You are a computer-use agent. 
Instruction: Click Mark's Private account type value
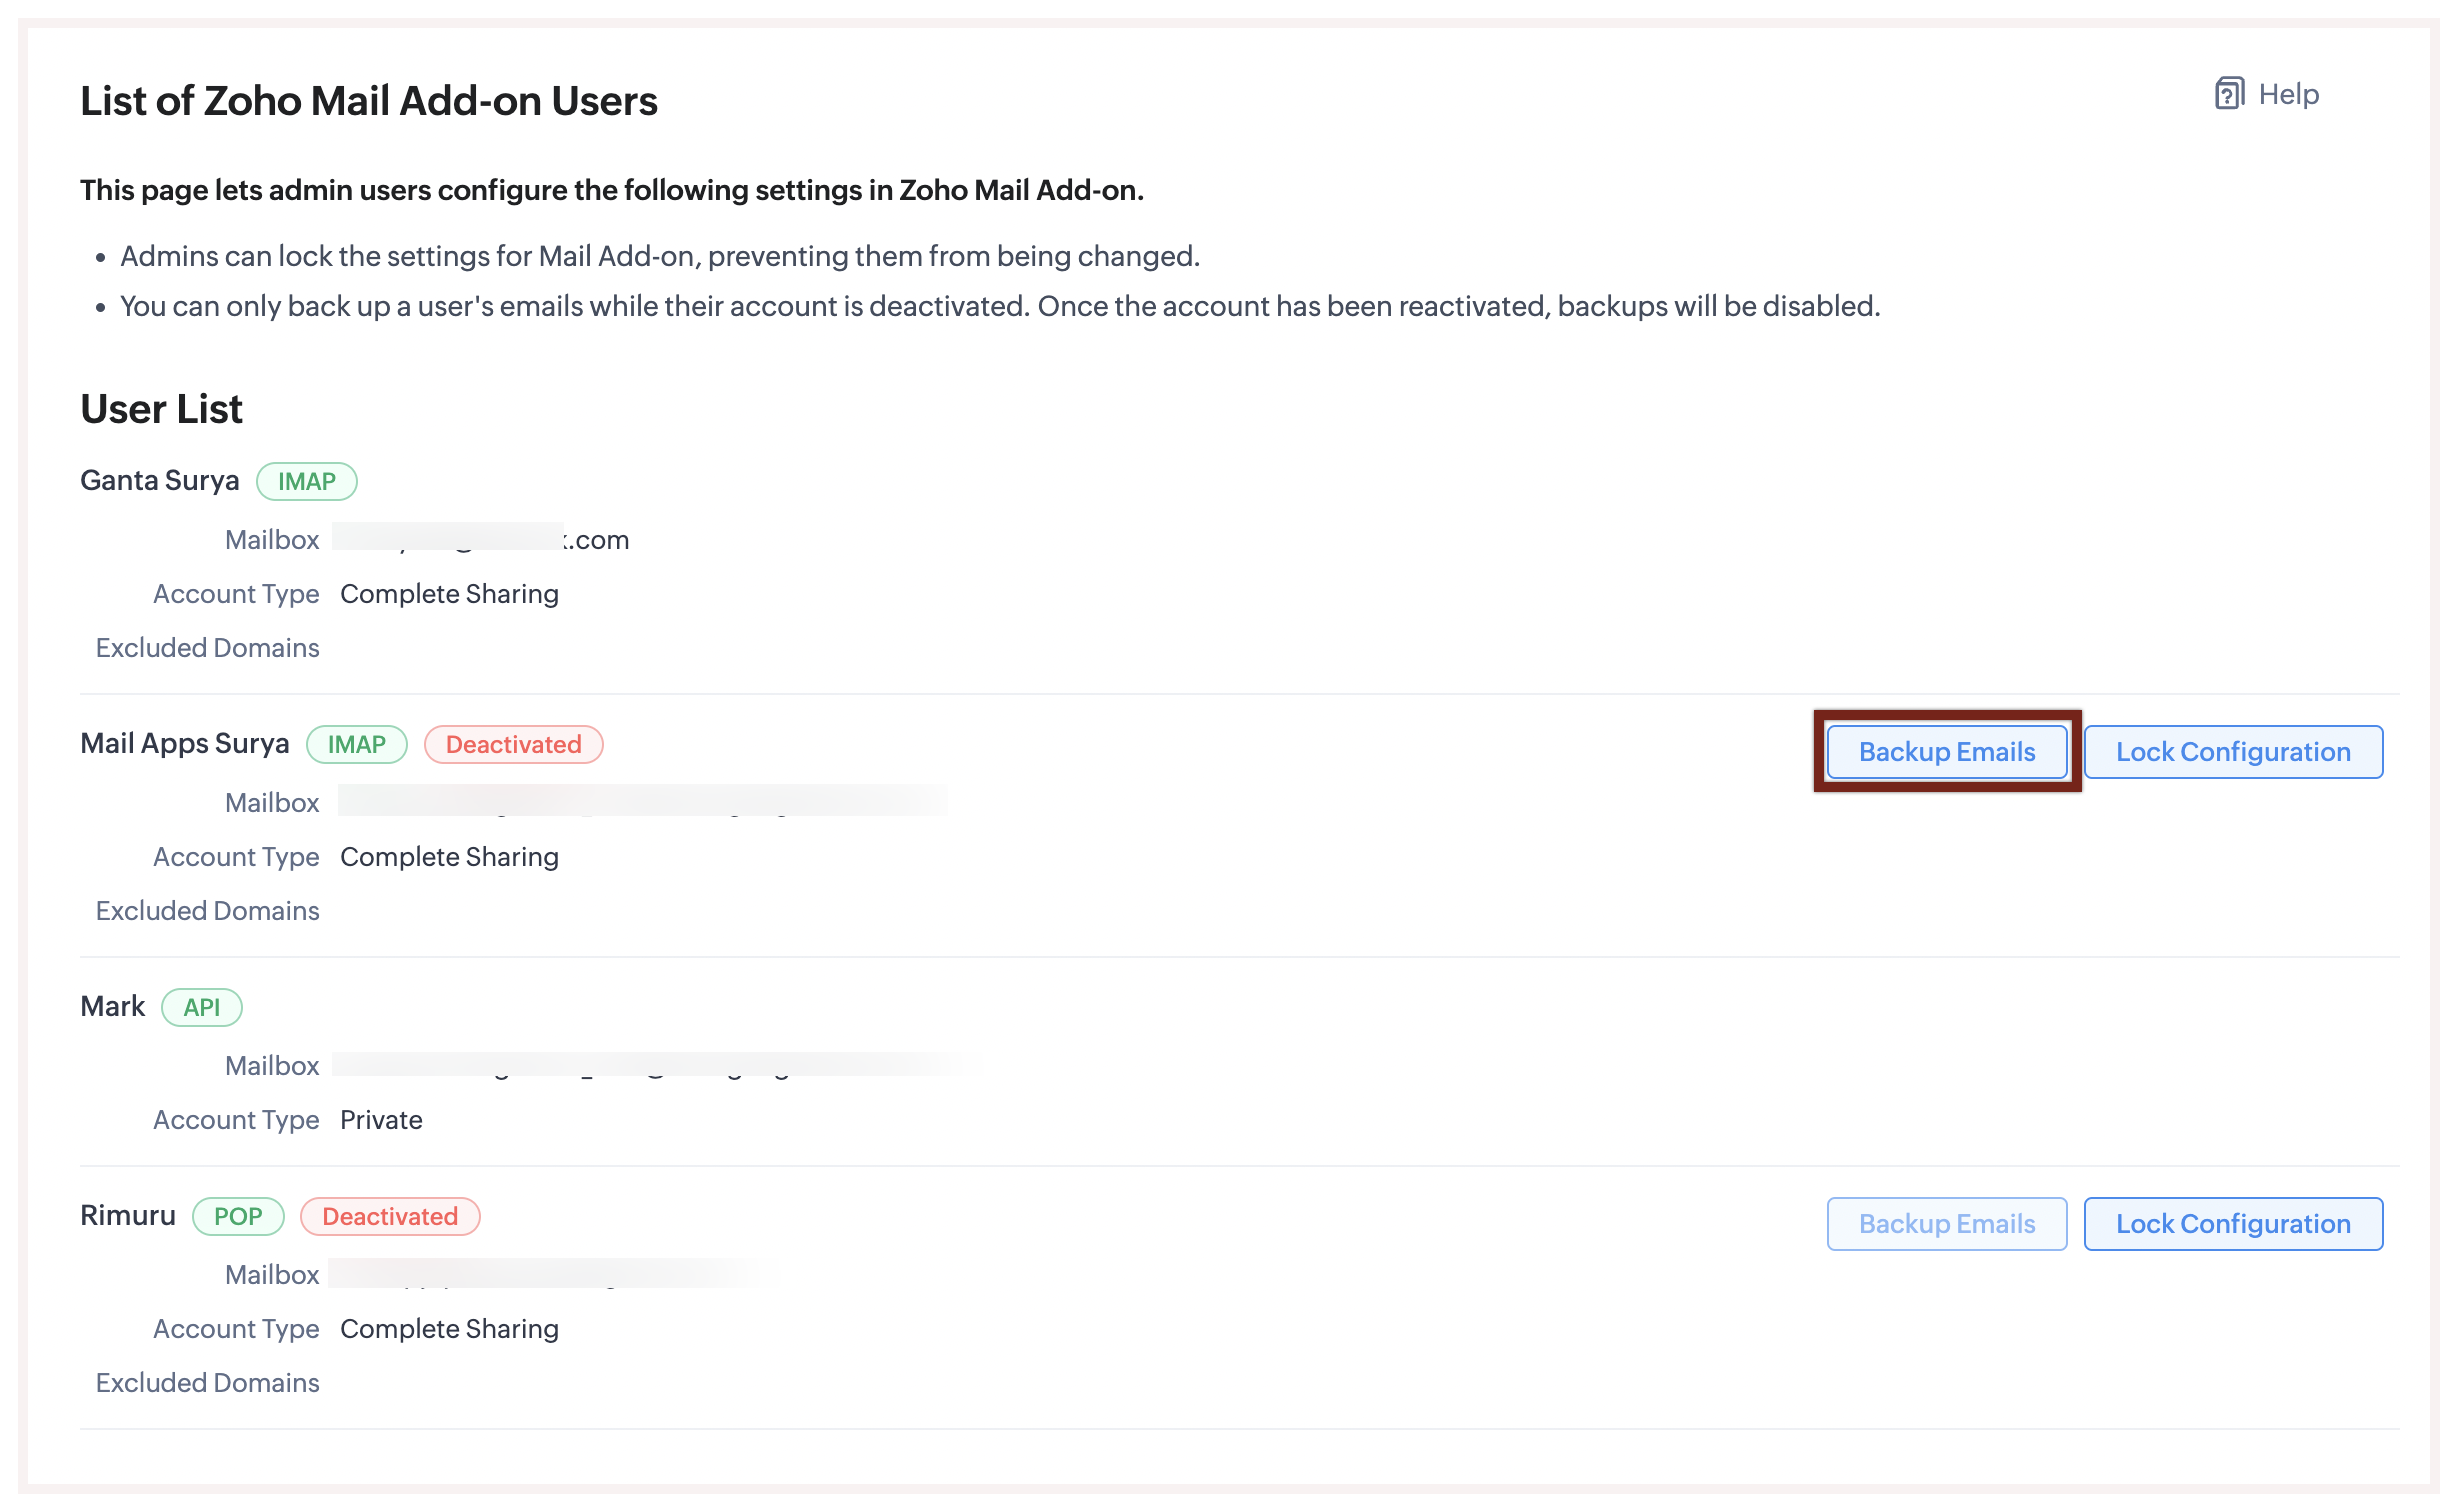381,1119
